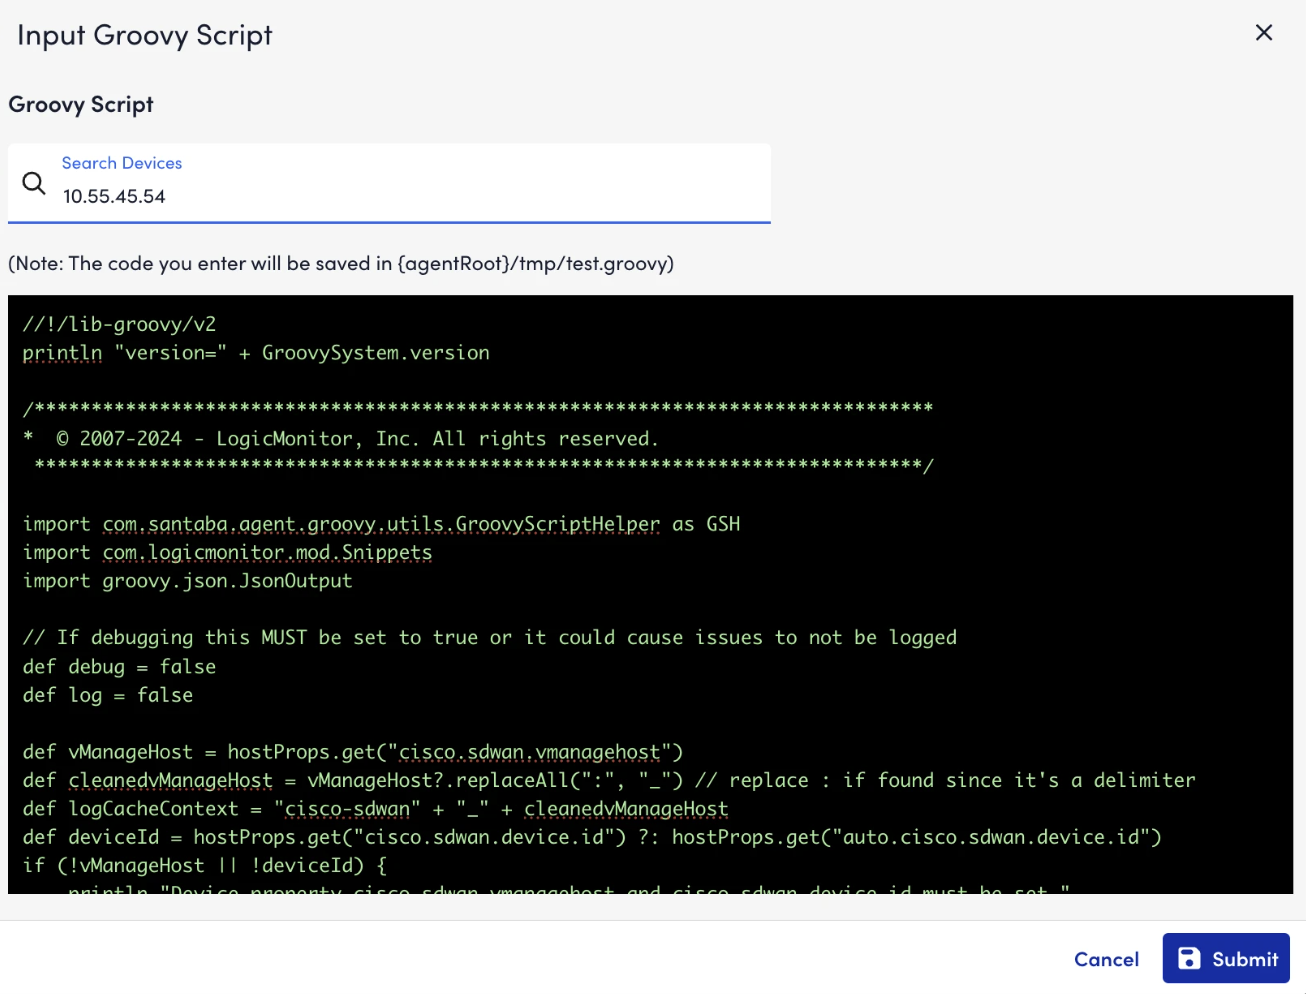Select the IP address 10.55.45.54 text
This screenshot has height=994, width=1306.
point(114,196)
